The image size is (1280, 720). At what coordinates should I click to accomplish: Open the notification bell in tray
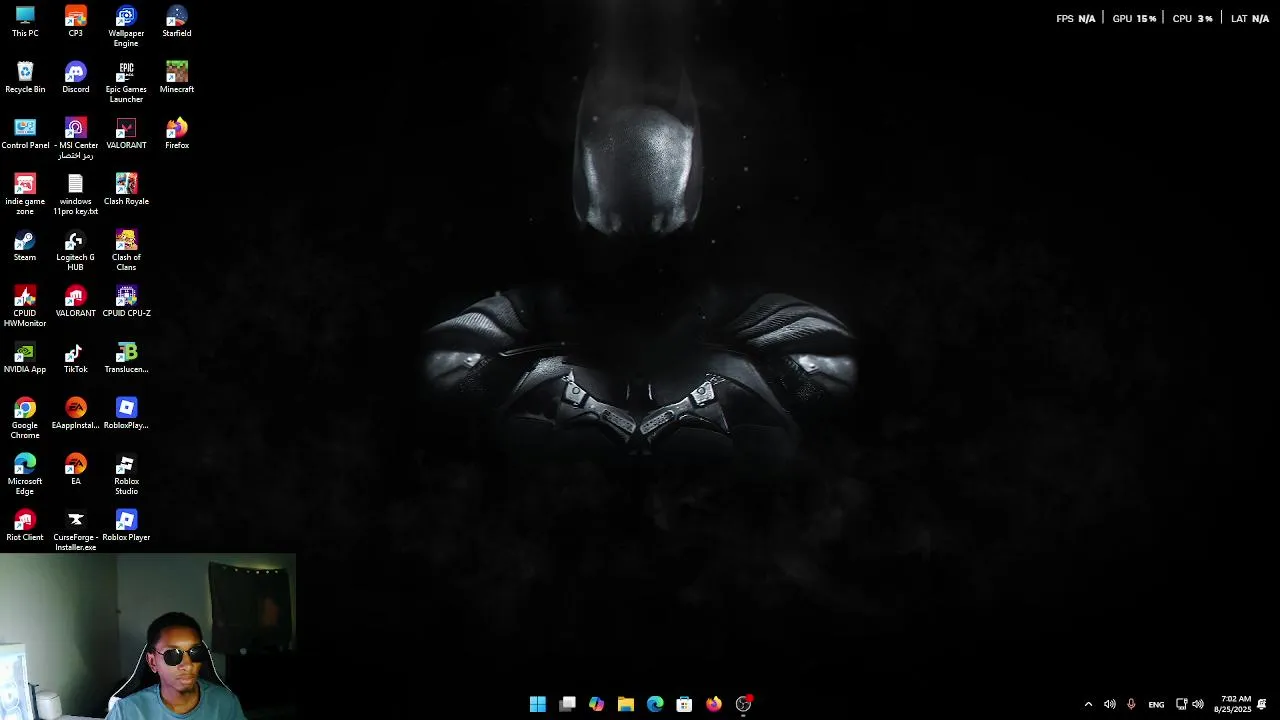(x=1262, y=704)
